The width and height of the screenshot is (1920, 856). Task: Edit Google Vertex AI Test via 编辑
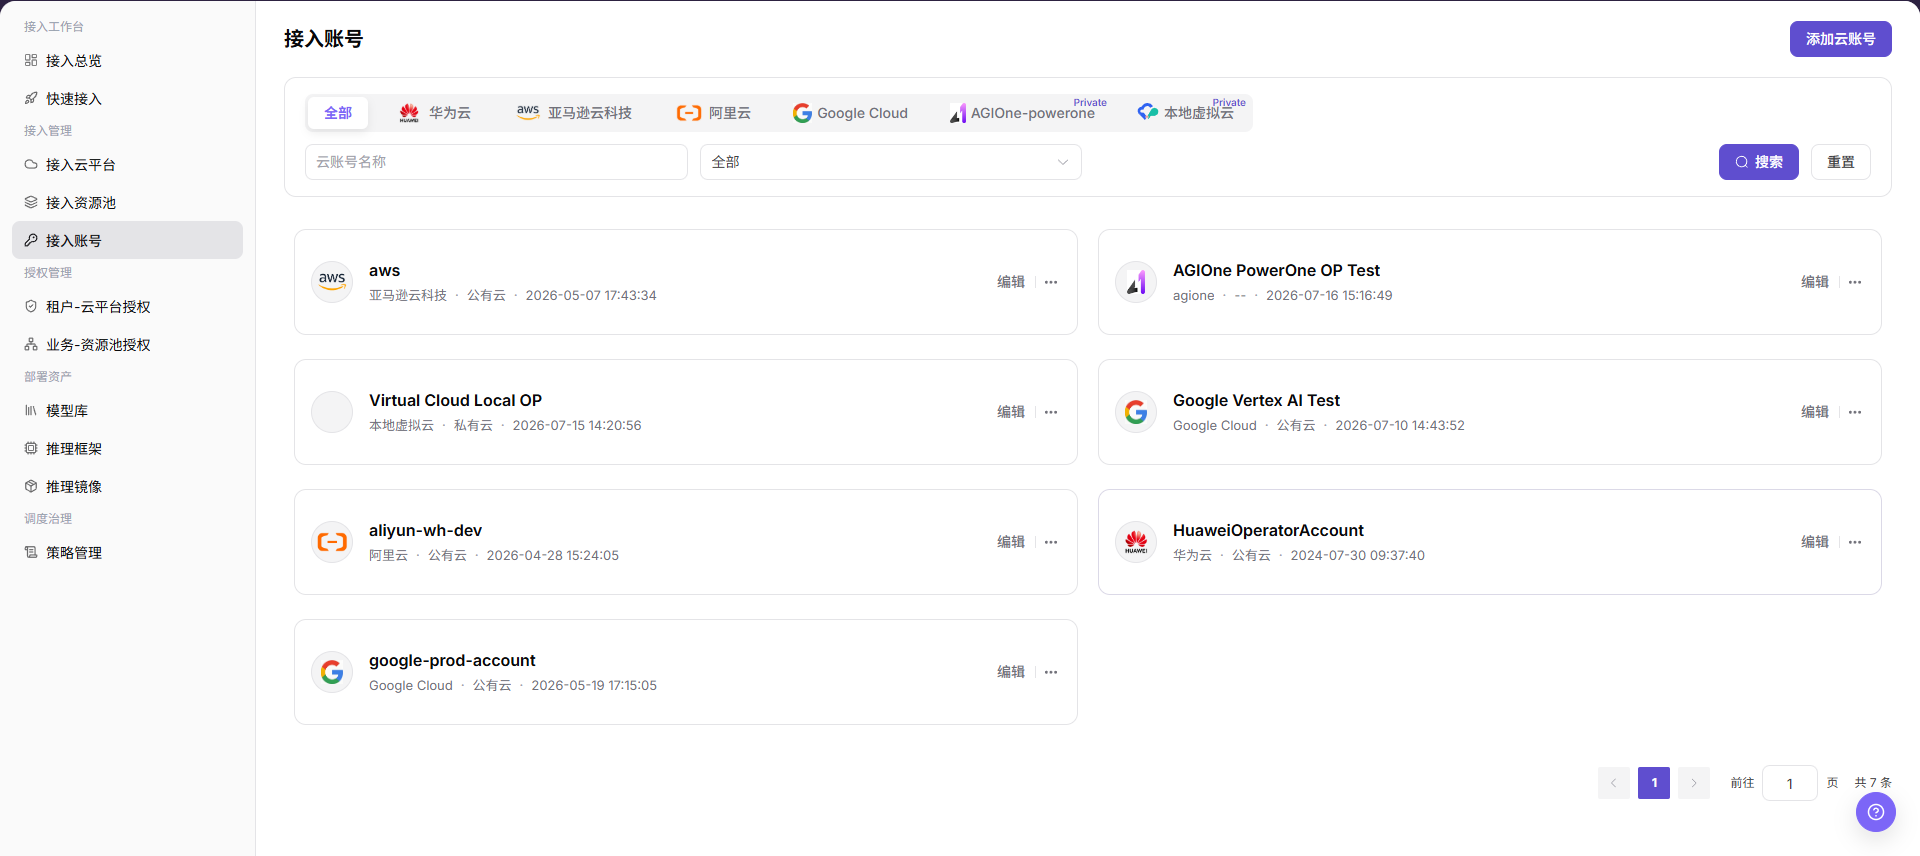click(1815, 412)
